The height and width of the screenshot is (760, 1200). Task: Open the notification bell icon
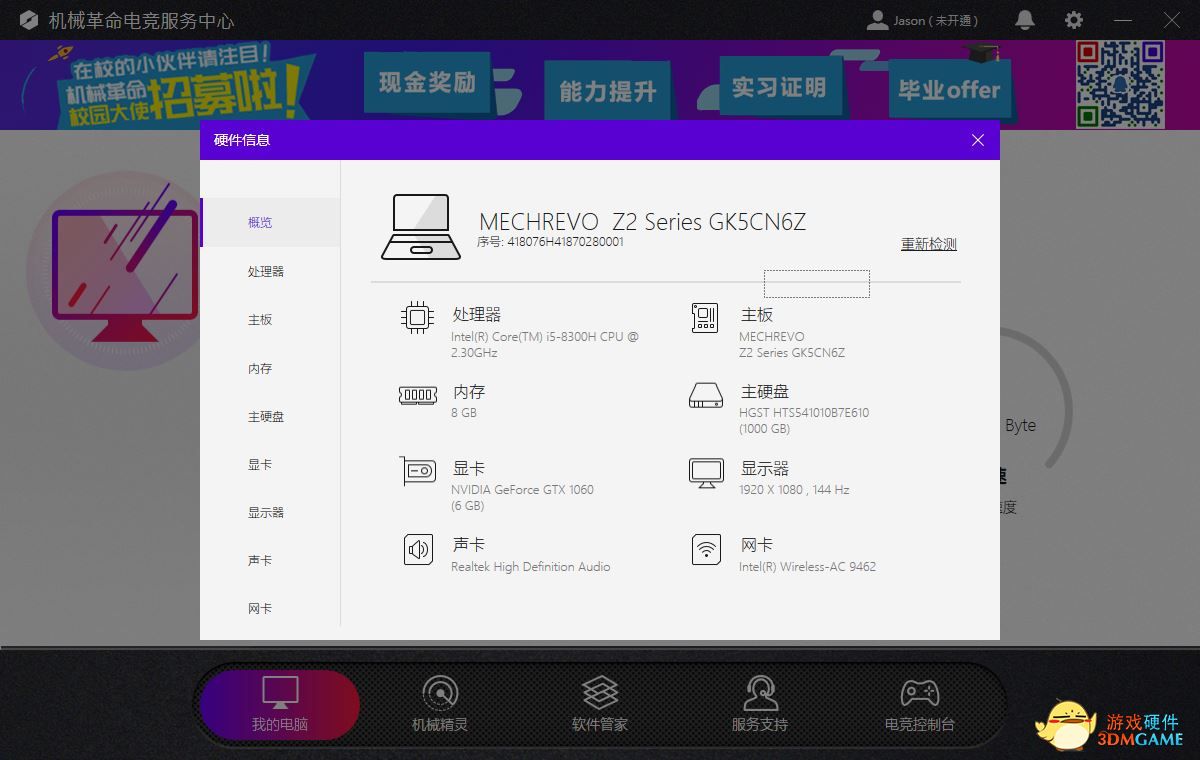tap(1025, 20)
